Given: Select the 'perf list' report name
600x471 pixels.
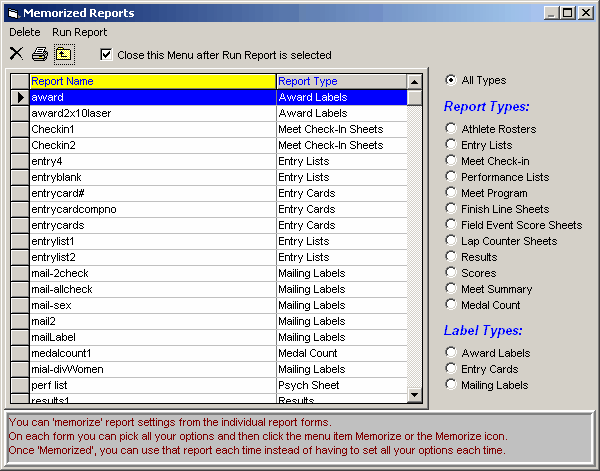Looking at the screenshot, I should [x=153, y=385].
